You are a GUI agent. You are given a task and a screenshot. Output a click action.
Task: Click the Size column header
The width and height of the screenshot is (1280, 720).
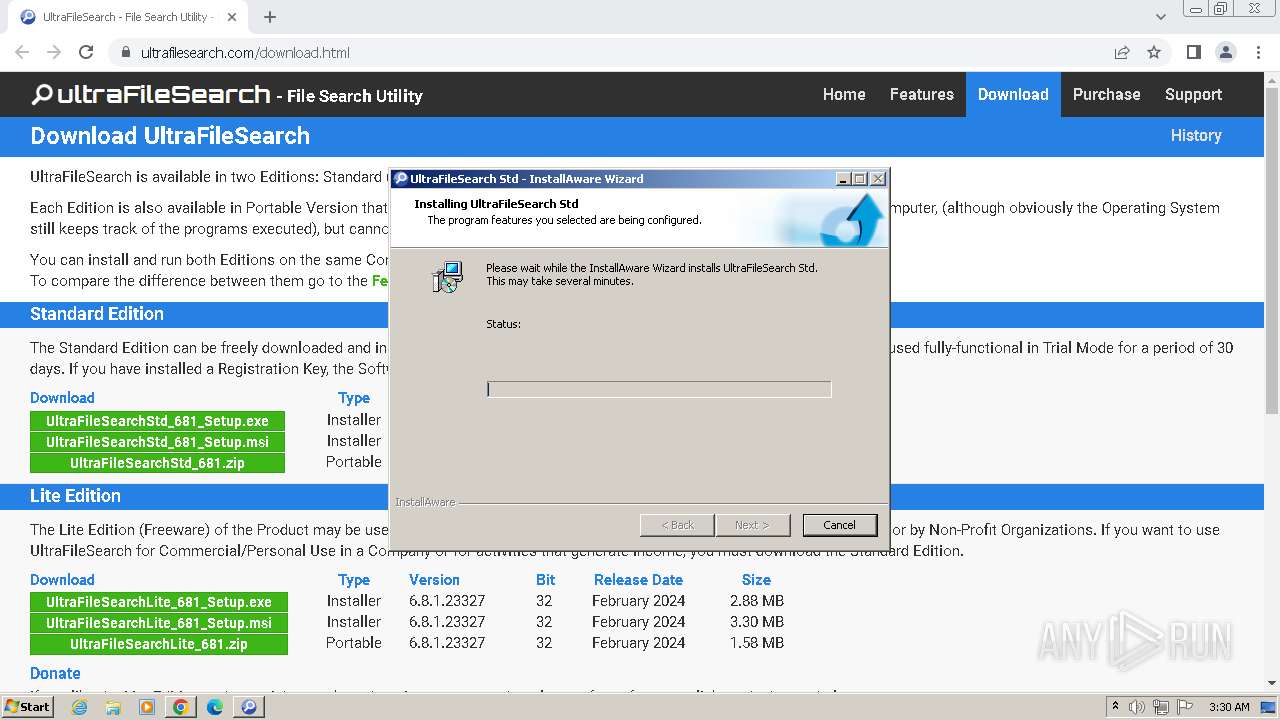pos(756,580)
